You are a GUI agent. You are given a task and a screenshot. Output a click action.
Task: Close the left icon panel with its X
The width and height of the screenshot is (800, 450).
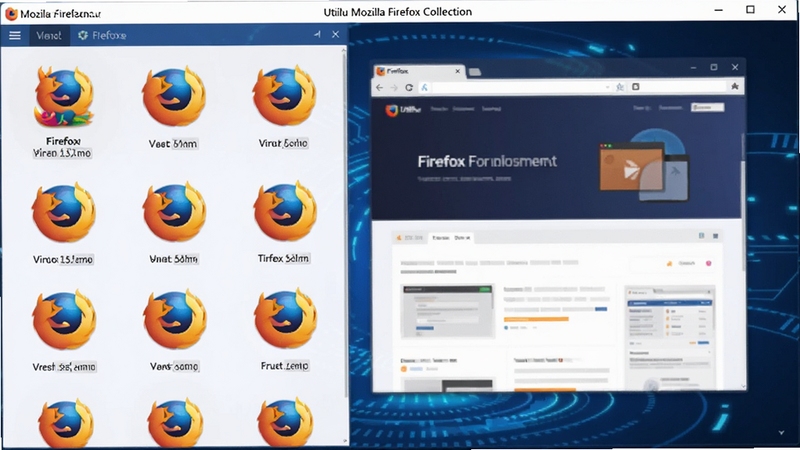[x=335, y=34]
